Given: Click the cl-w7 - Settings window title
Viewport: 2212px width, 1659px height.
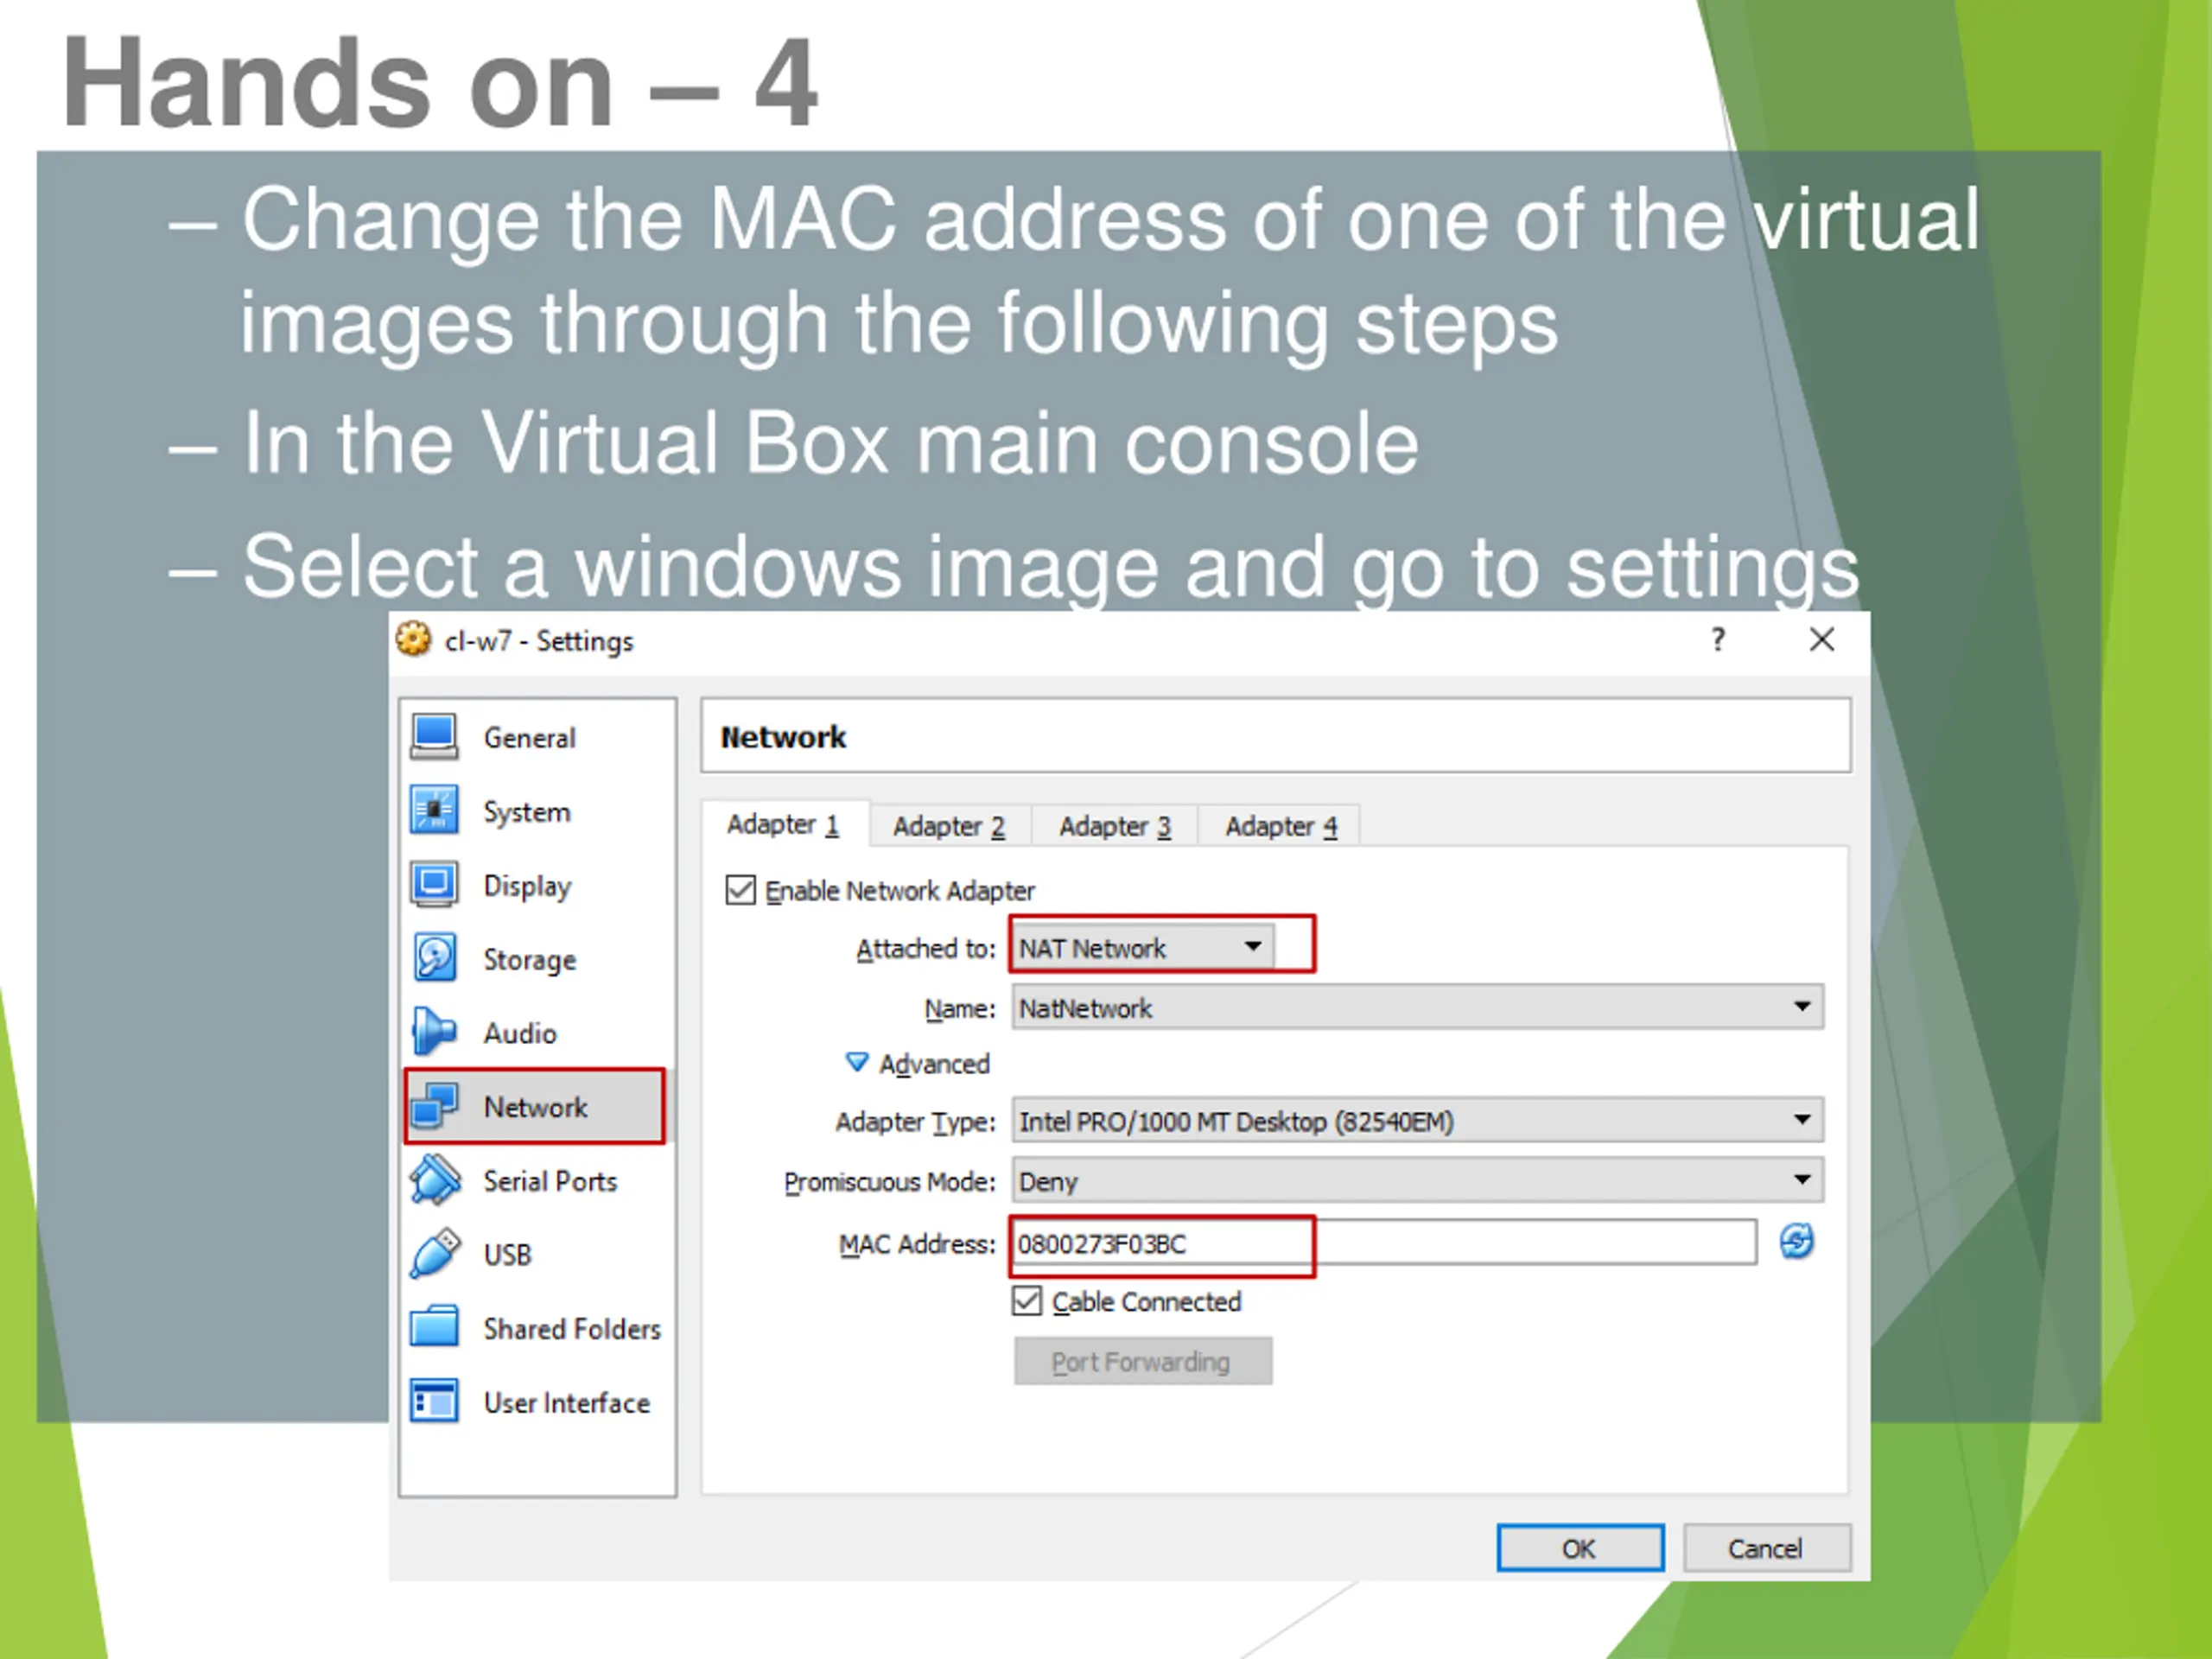Looking at the screenshot, I should coord(539,640).
